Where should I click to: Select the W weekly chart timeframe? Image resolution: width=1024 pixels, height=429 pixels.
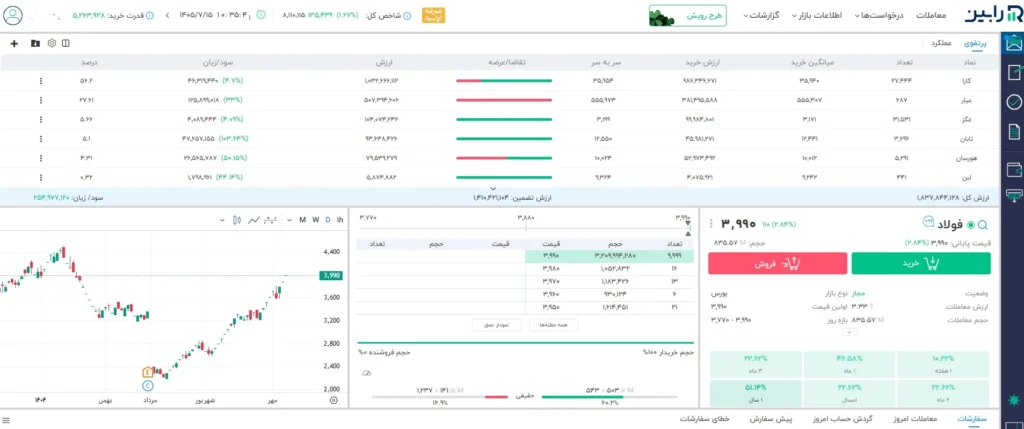coord(315,220)
